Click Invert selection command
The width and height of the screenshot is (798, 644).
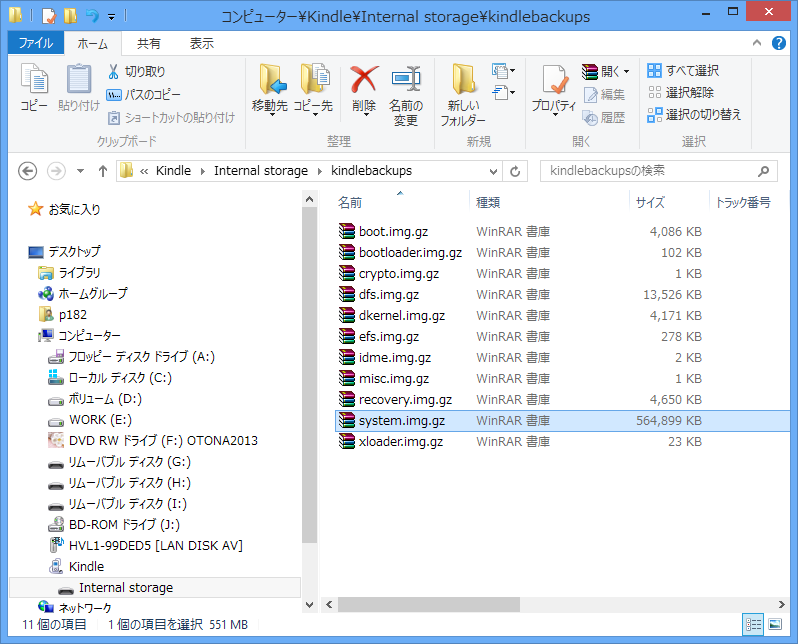(694, 115)
